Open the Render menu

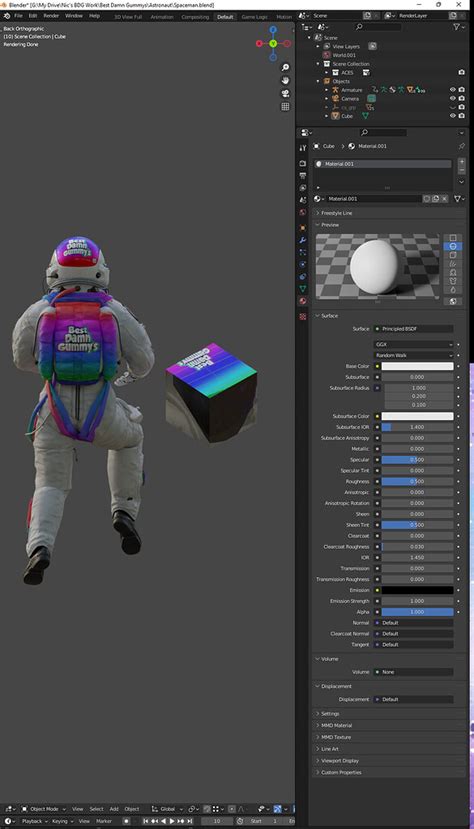coord(51,16)
